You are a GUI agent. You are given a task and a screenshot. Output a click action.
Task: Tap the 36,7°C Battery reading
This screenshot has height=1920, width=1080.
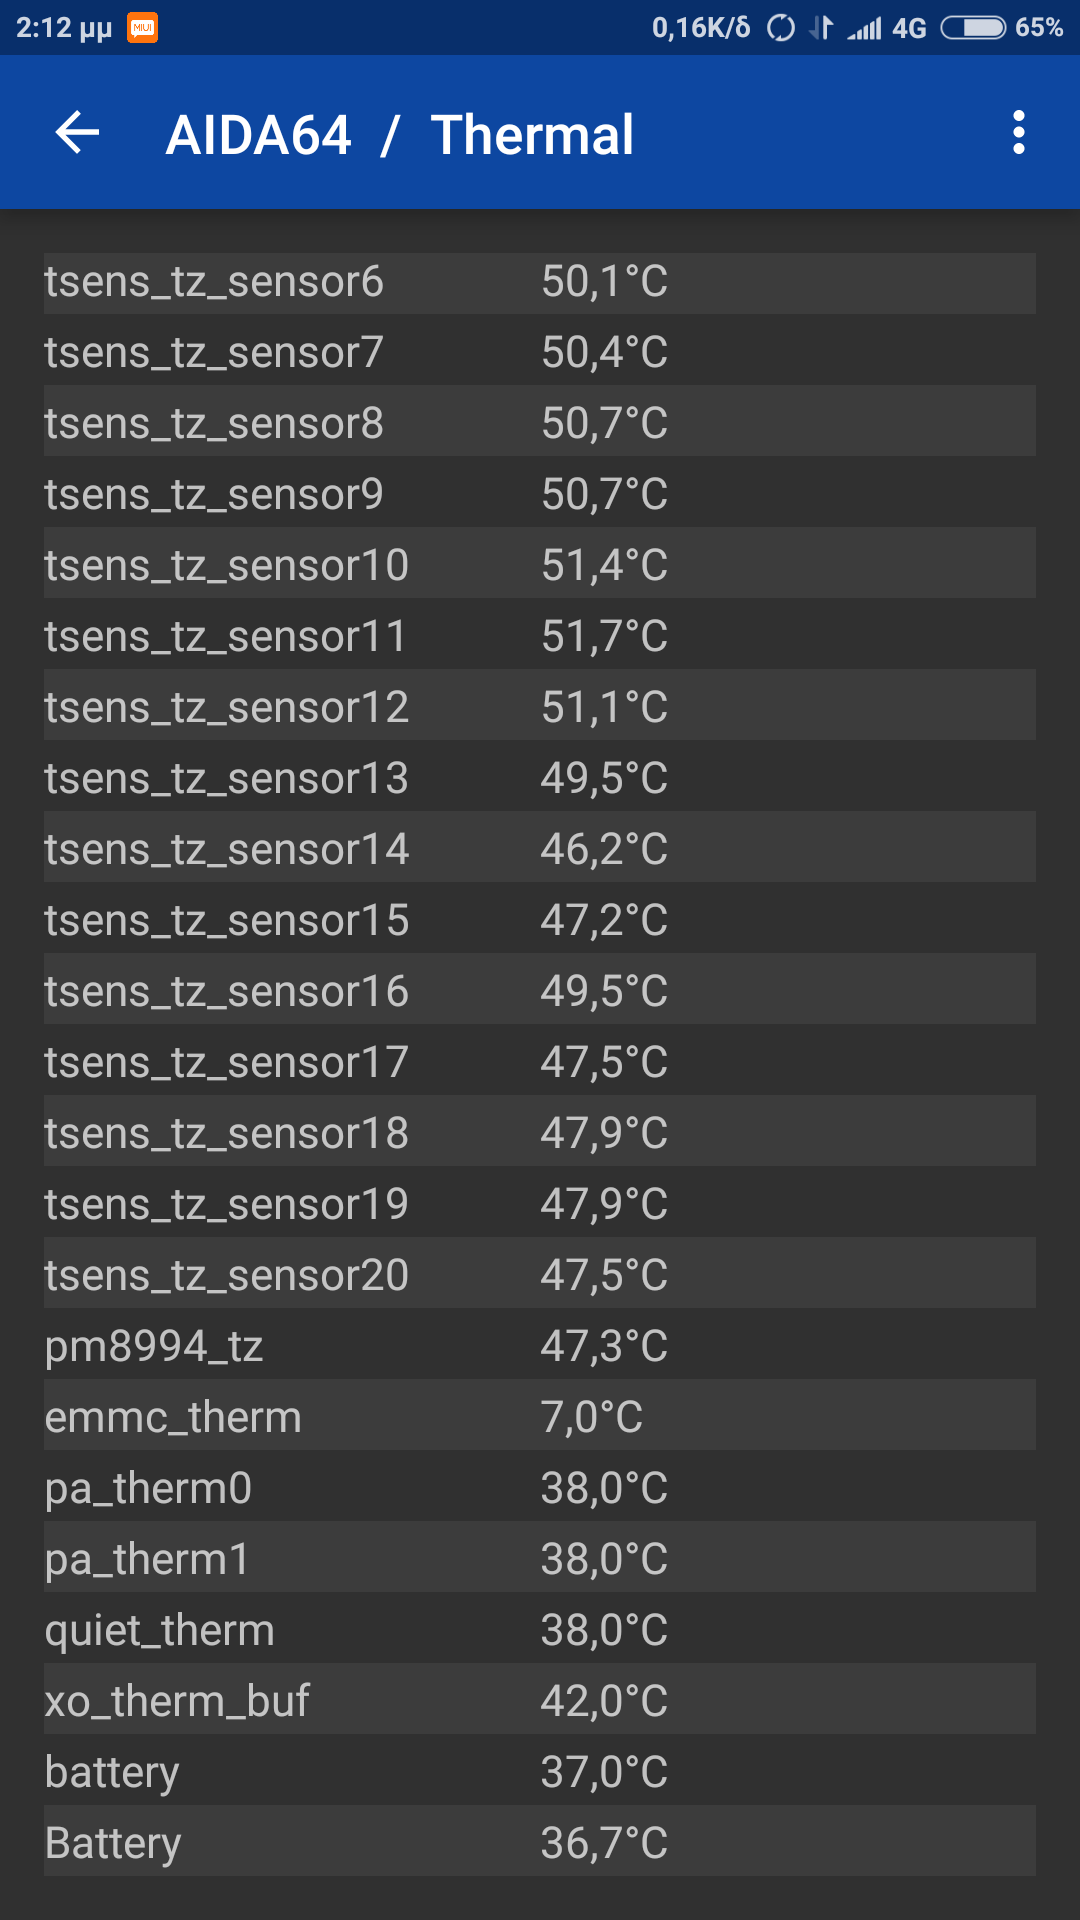(x=604, y=1844)
